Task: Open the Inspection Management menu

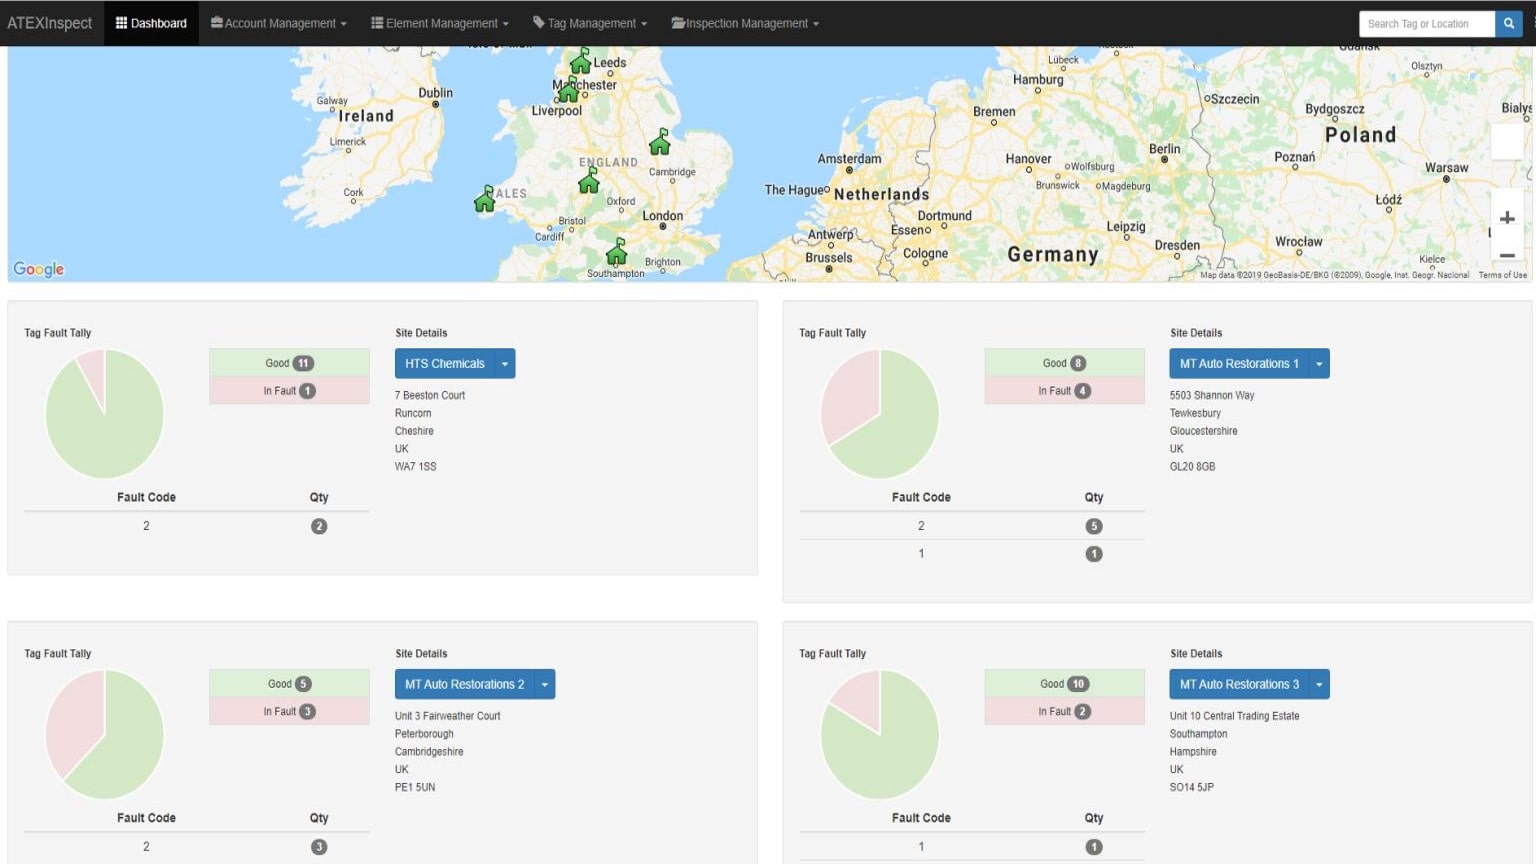Action: point(745,23)
